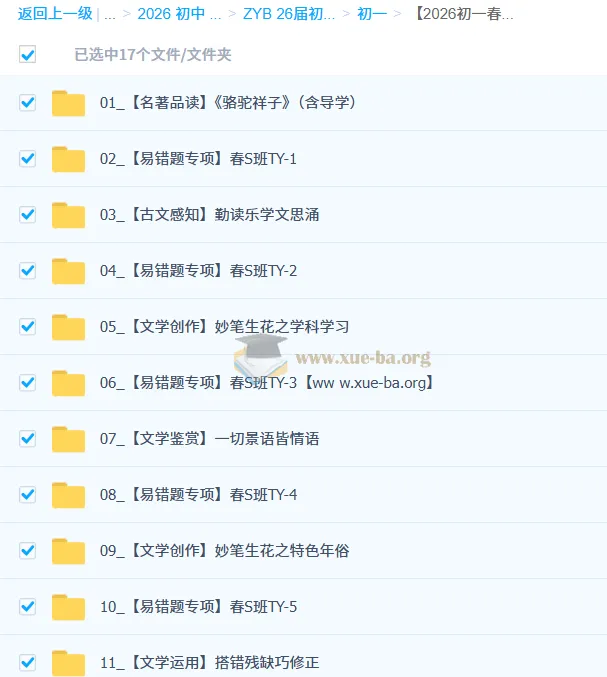Open the folder icon for 05_ 妙笔生花之学科学习
The height and width of the screenshot is (677, 607).
[68, 327]
